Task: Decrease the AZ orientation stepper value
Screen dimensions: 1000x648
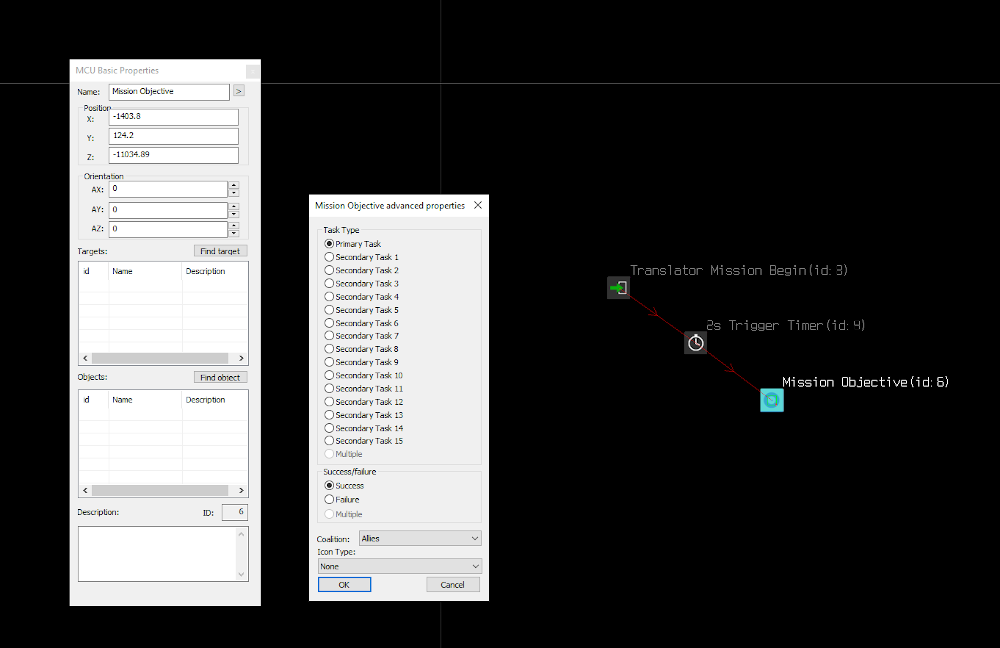Action: coord(234,233)
